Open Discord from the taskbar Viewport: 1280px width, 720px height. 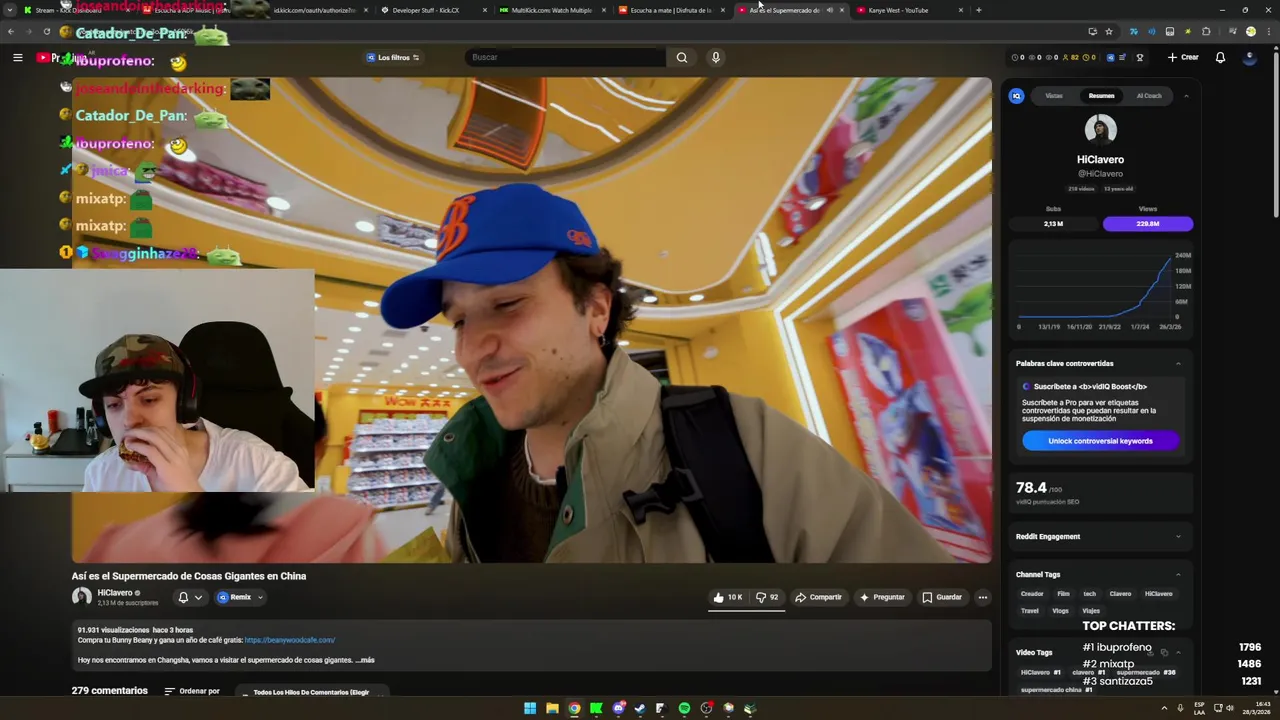618,708
